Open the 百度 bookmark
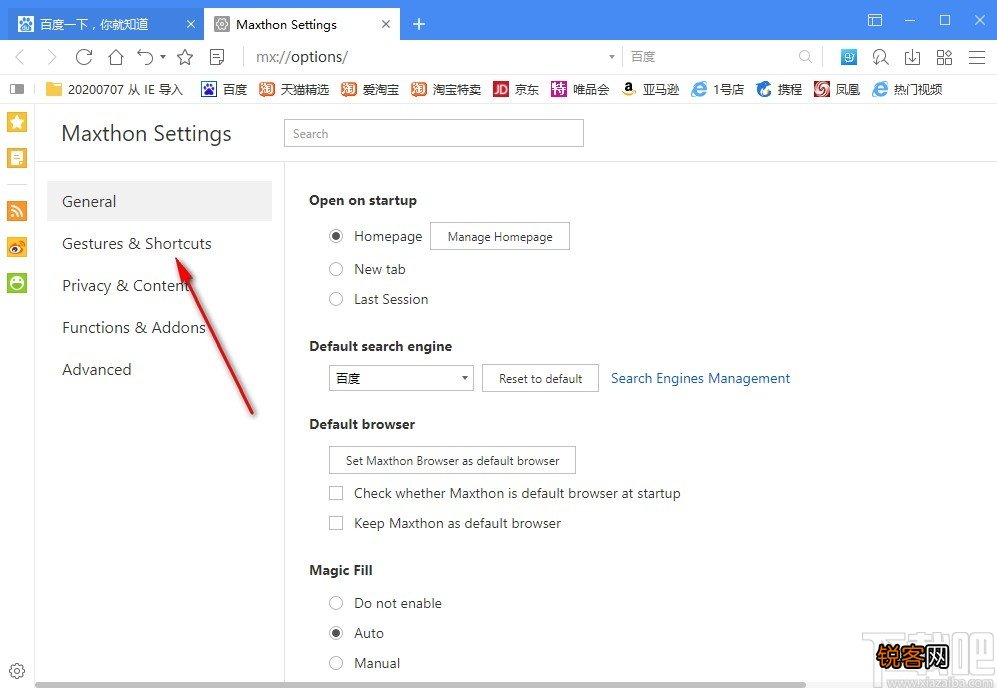Screen dimensions: 997x688 (x=224, y=89)
